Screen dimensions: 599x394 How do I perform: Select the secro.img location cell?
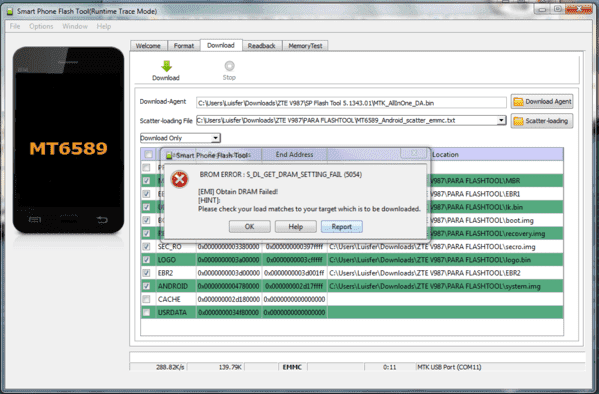445,246
